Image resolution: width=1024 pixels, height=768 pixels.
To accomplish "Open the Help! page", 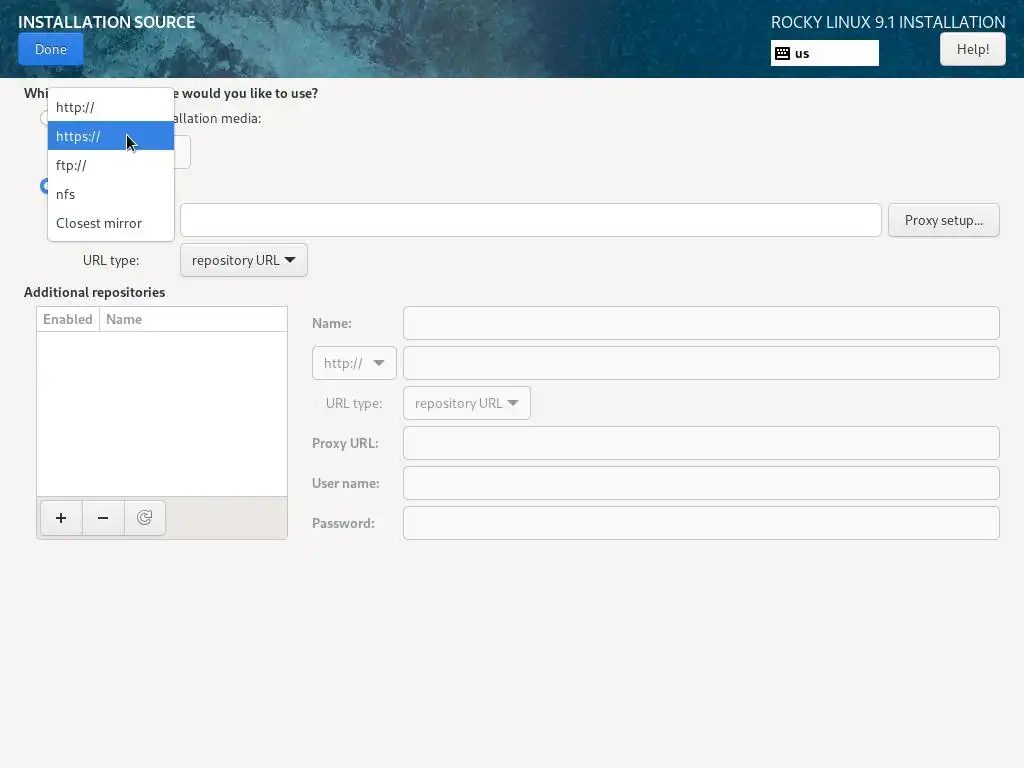I will pyautogui.click(x=972, y=50).
